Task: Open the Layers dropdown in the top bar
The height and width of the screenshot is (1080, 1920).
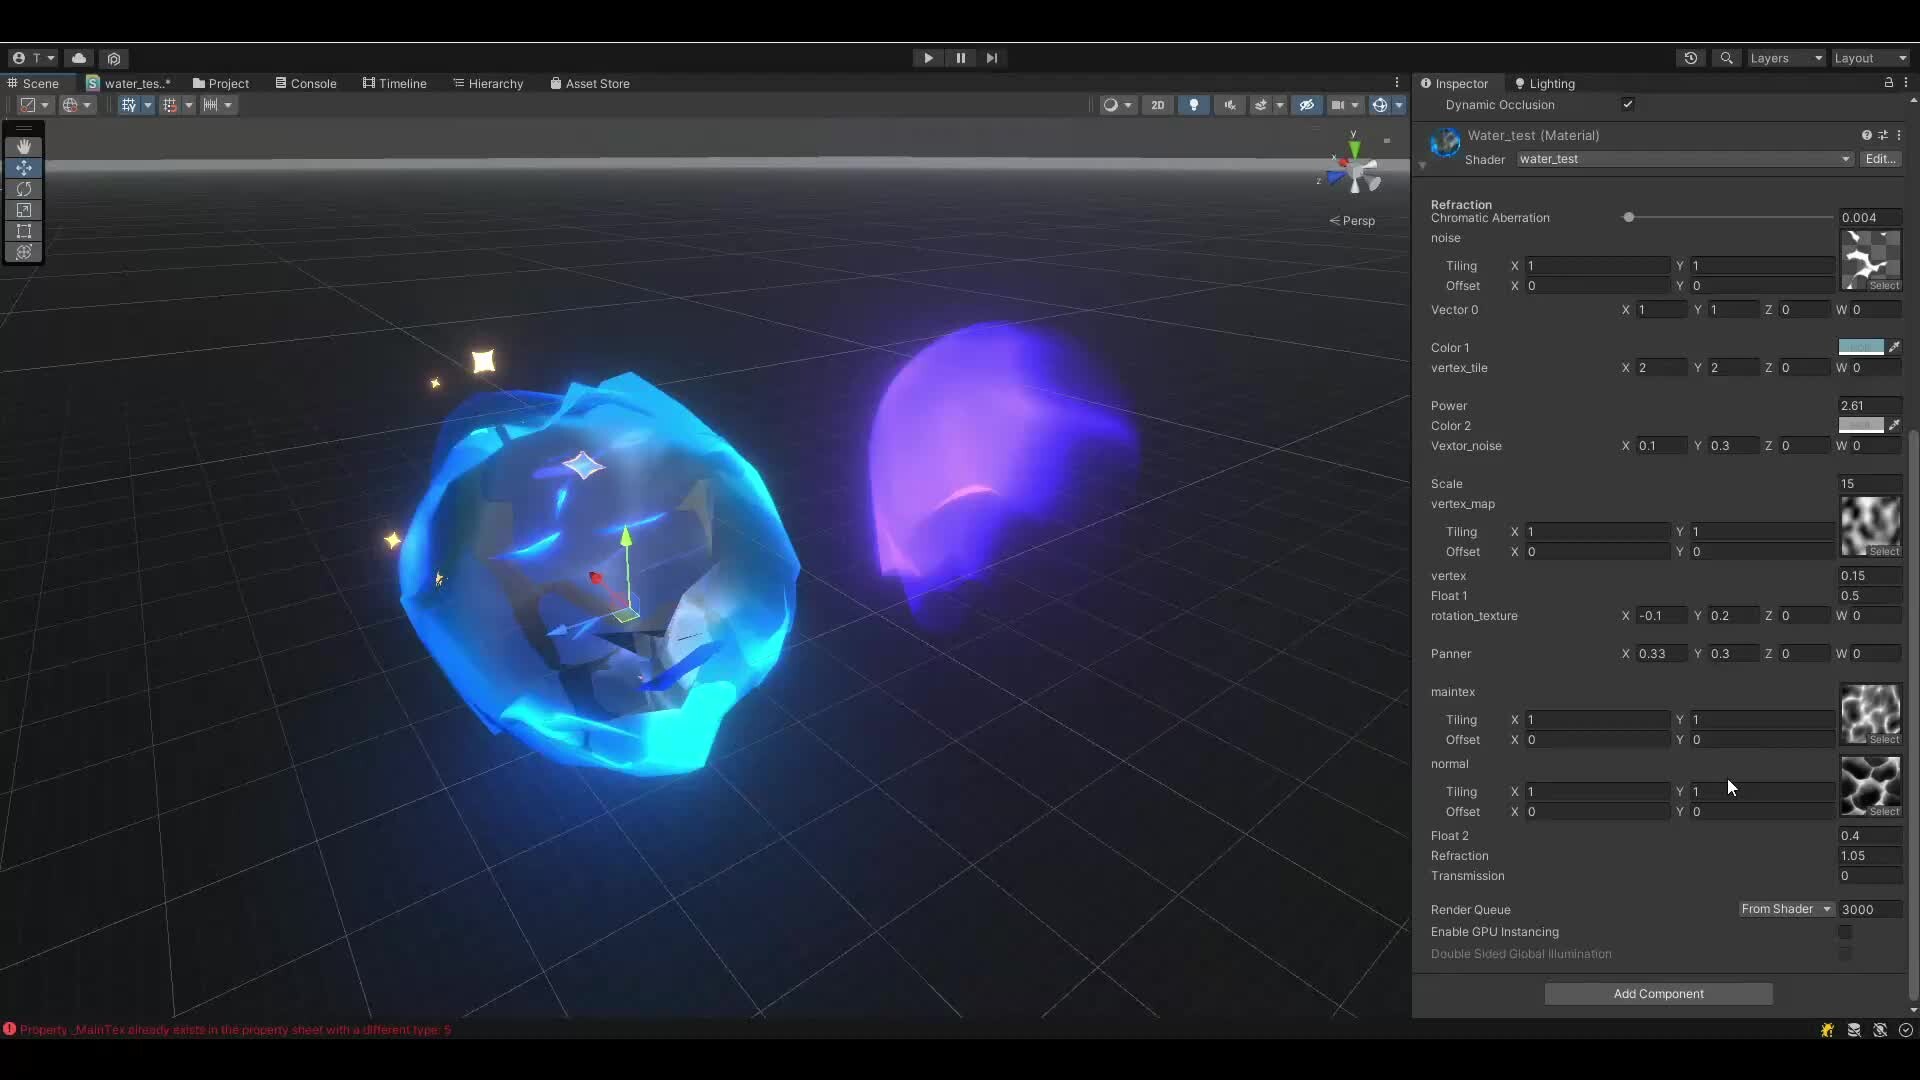Action: coord(1785,58)
